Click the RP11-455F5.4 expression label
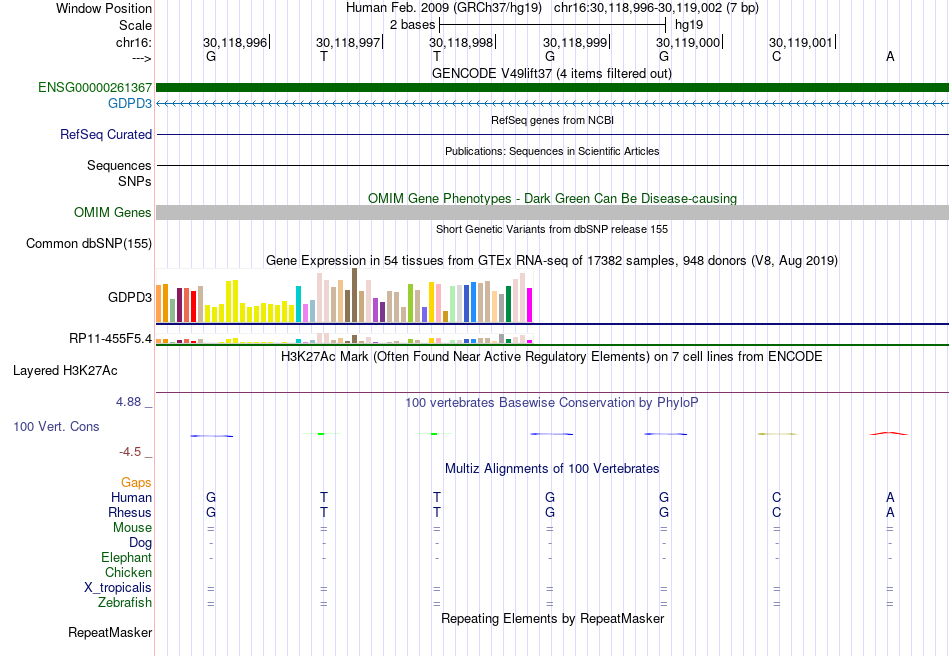Screen dimensions: 950x656 click(x=110, y=339)
